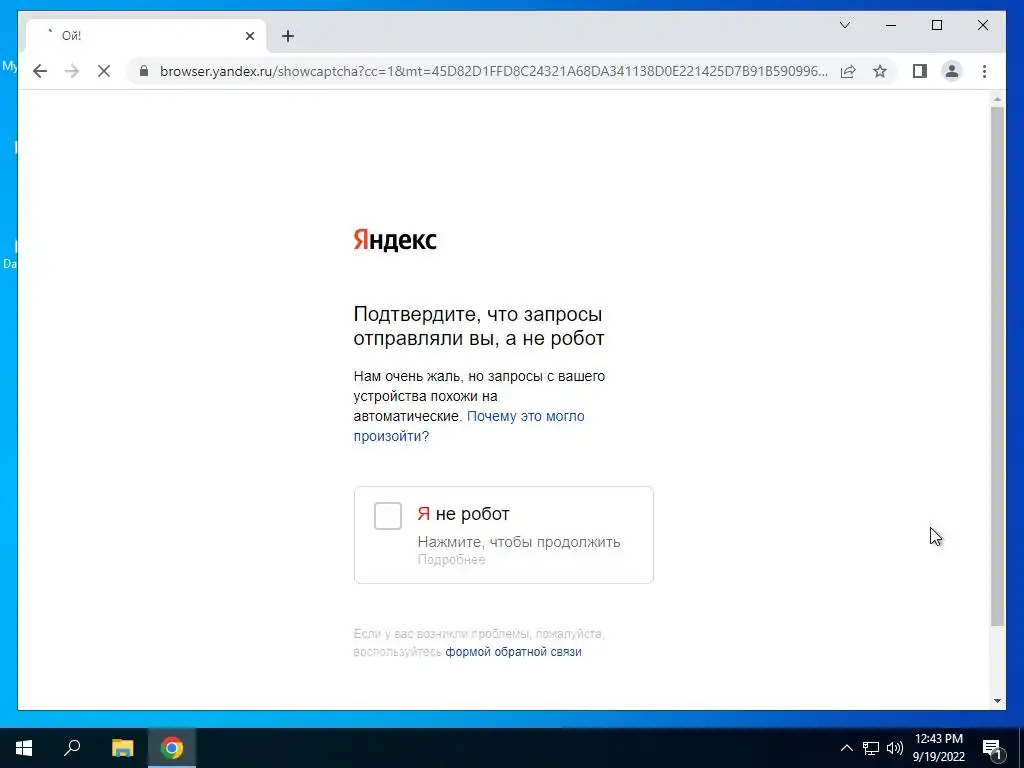The image size is (1024, 768).
Task: Click the scrollbar down arrow
Action: 997,701
